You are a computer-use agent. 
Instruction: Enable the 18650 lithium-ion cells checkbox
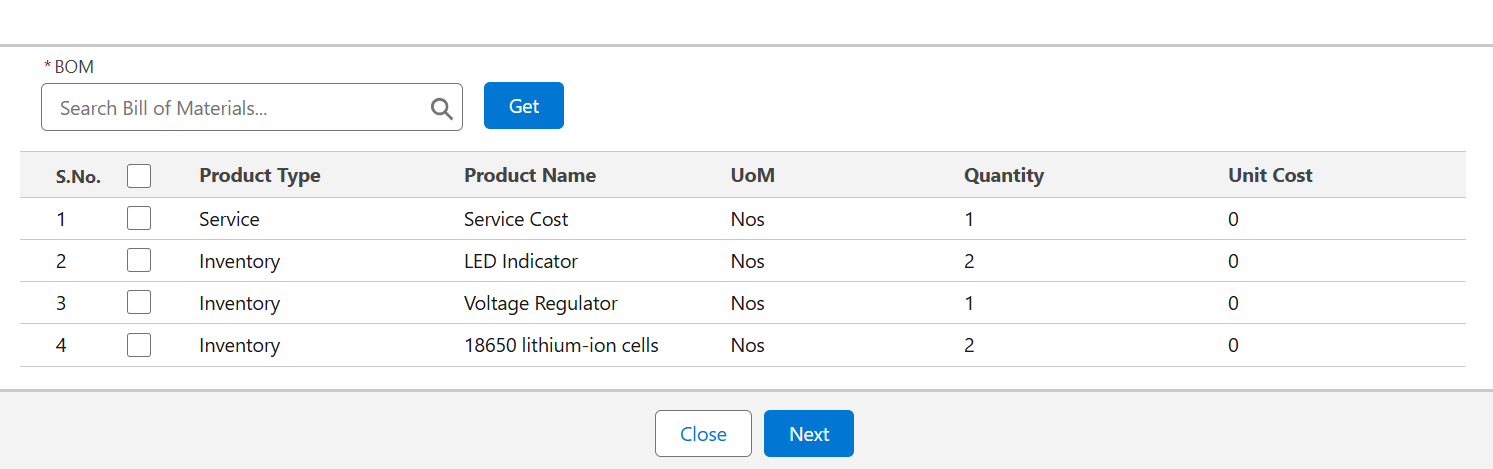tap(139, 345)
